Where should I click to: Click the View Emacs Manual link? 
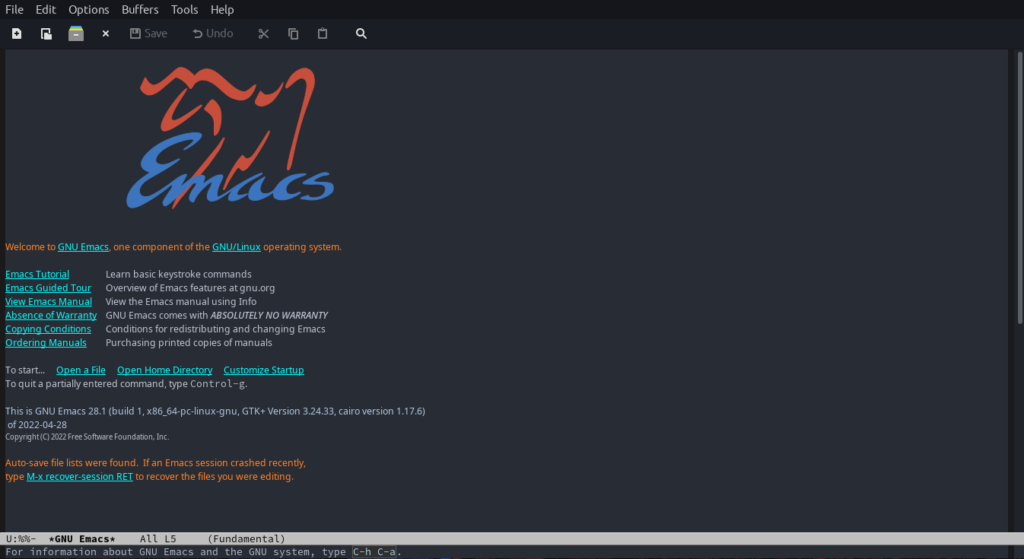48,302
